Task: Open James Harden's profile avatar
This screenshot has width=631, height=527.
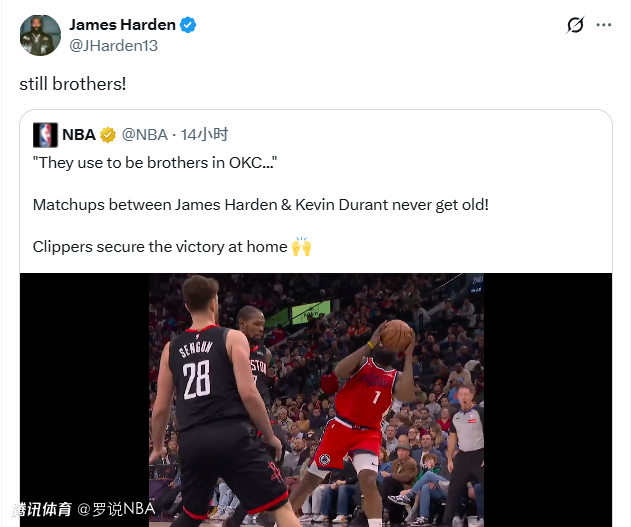Action: (x=40, y=35)
